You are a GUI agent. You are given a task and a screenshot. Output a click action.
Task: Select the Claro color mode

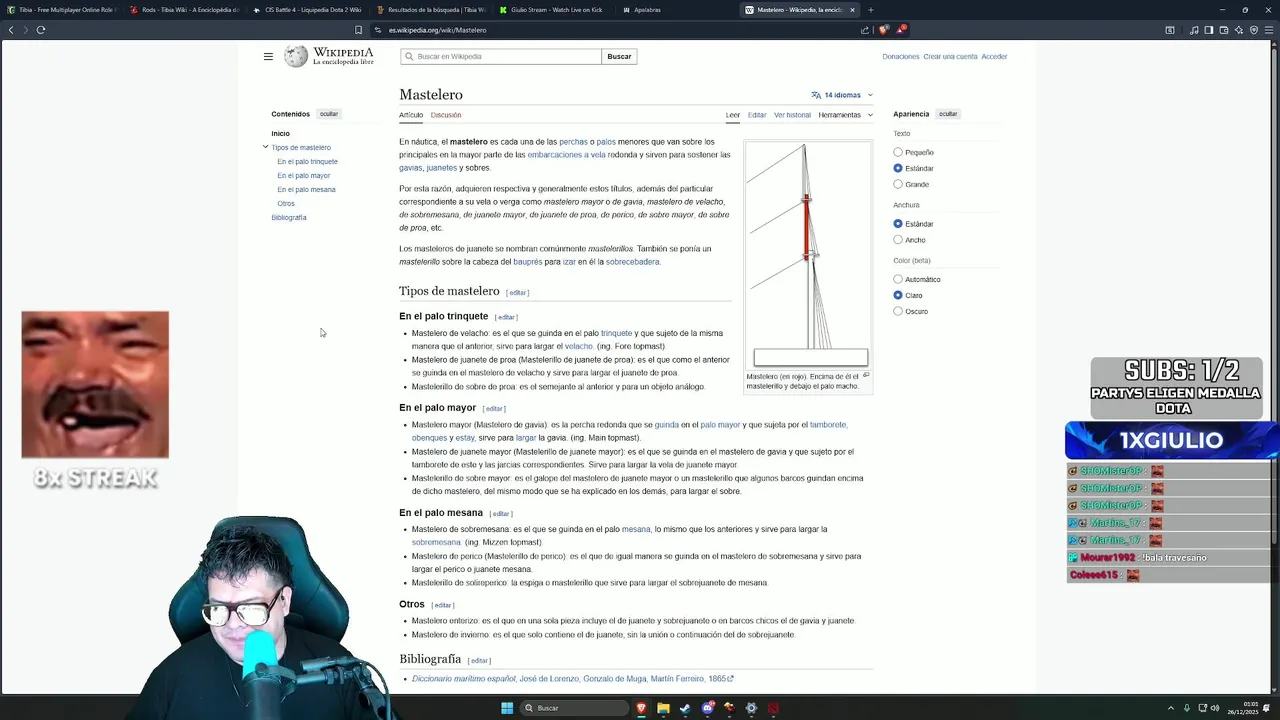pyautogui.click(x=898, y=295)
